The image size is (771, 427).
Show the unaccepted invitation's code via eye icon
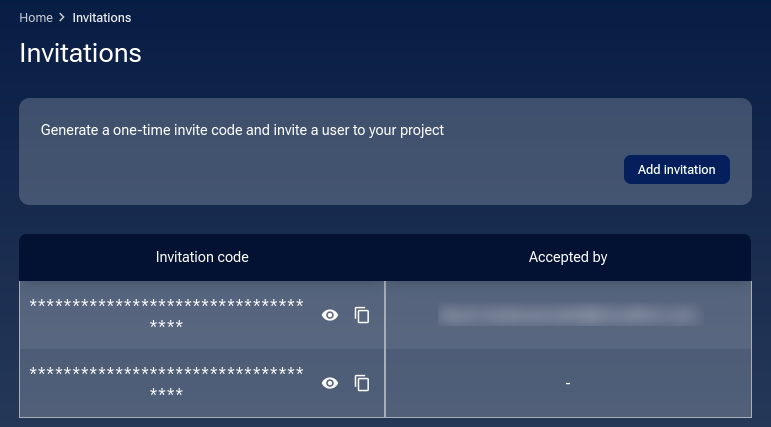tap(330, 383)
